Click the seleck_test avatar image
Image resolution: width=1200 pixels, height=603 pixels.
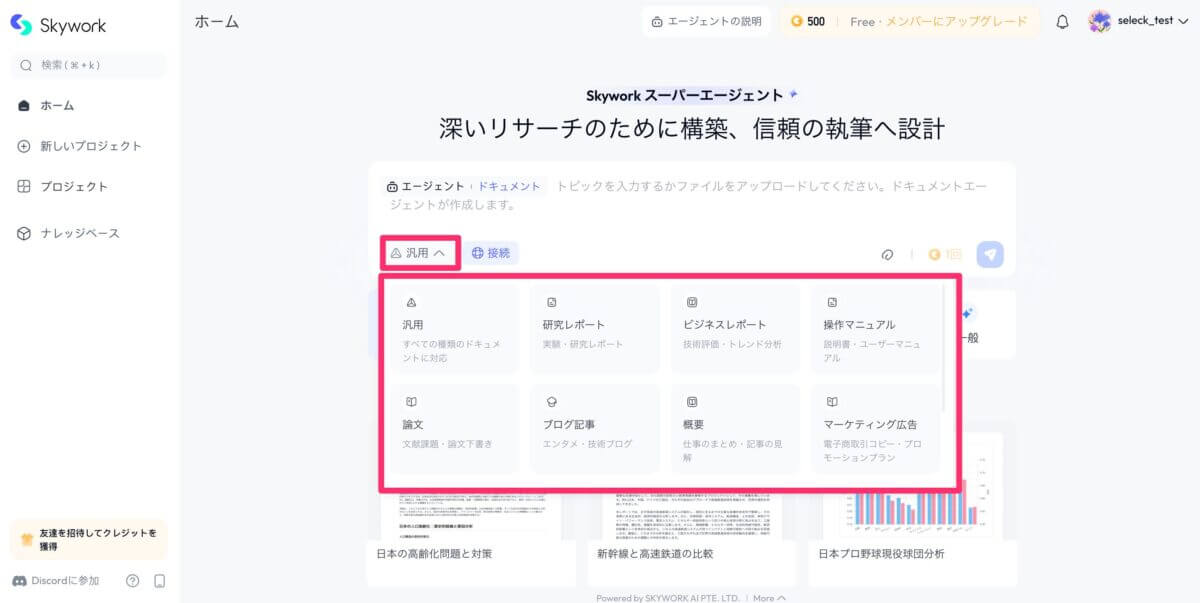[1099, 21]
